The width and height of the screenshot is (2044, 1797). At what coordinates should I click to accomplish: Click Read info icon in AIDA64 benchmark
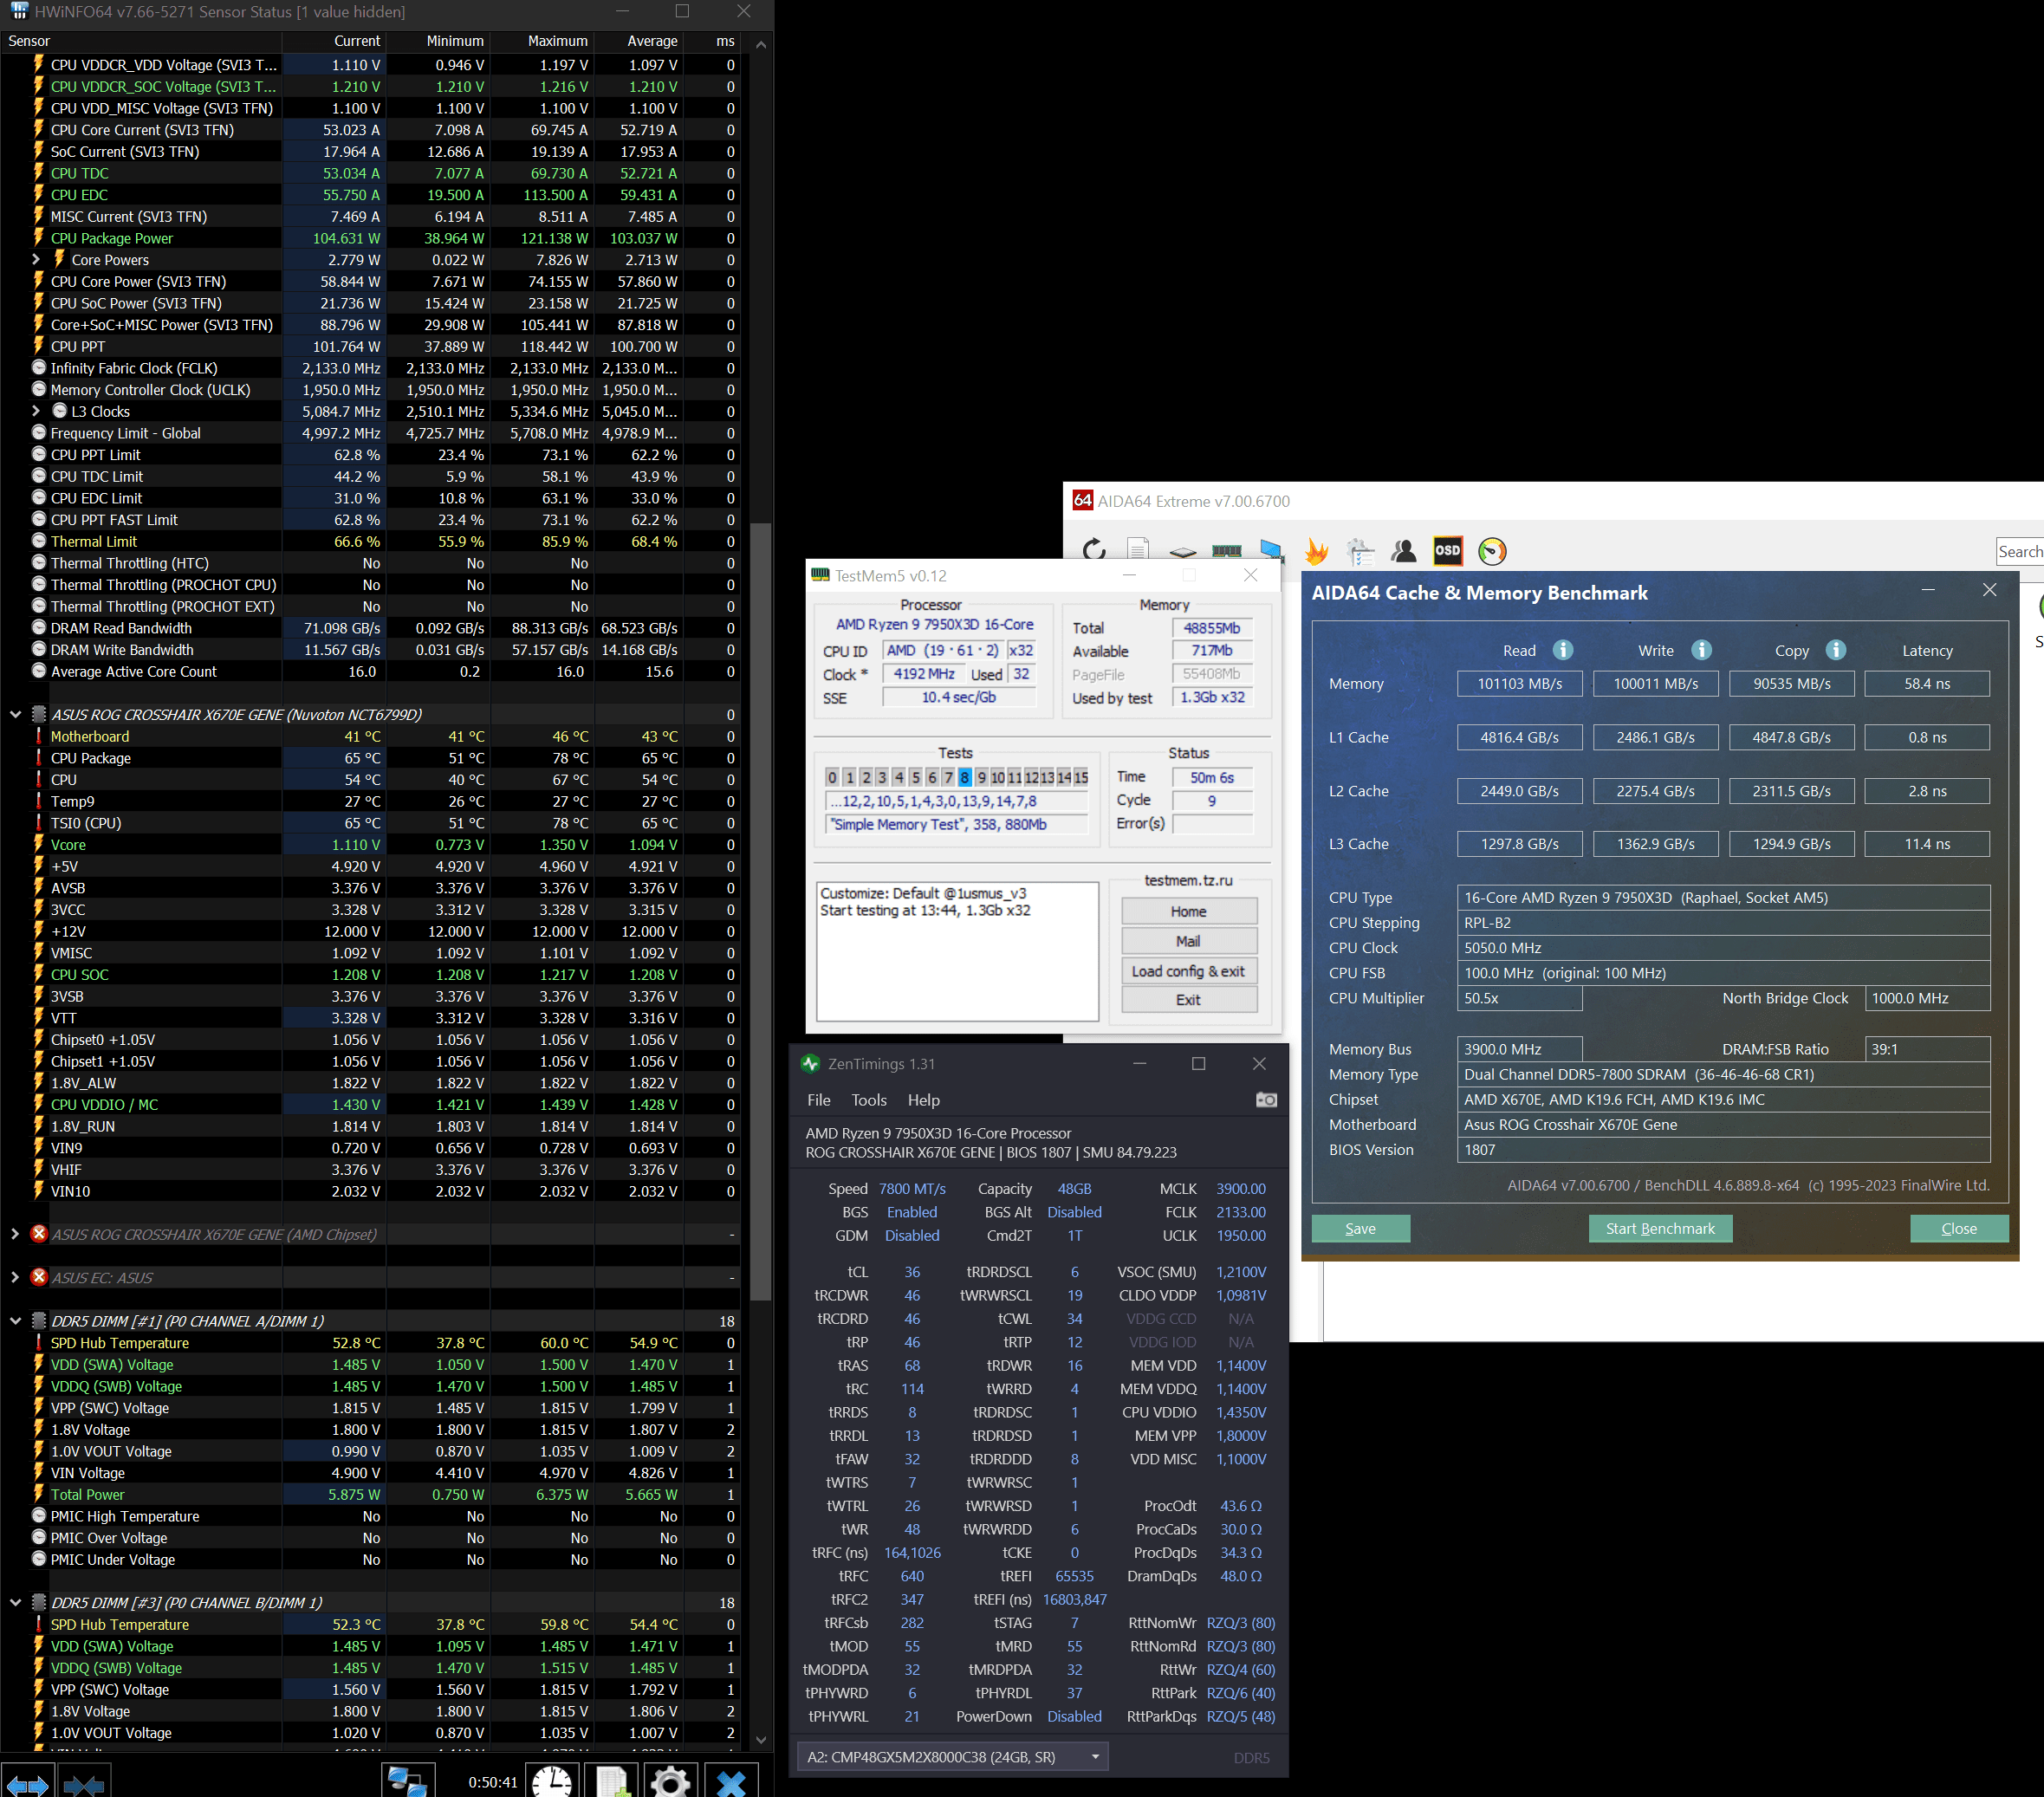click(x=1562, y=650)
